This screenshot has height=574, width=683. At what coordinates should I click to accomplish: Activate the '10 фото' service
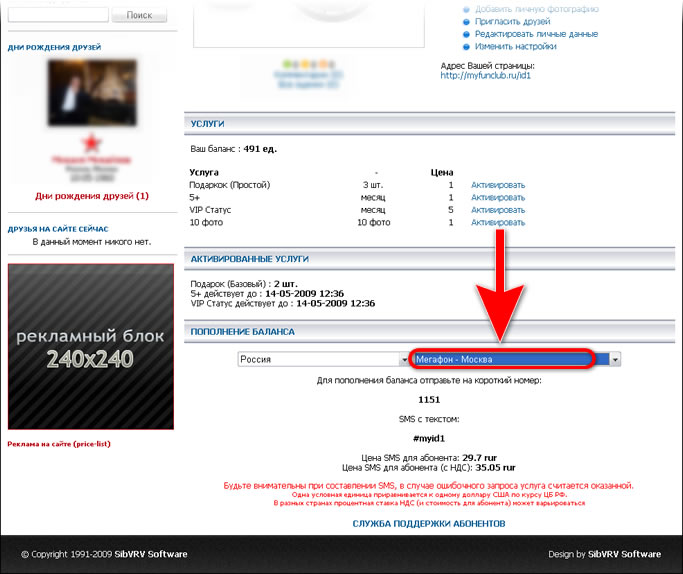coord(498,222)
